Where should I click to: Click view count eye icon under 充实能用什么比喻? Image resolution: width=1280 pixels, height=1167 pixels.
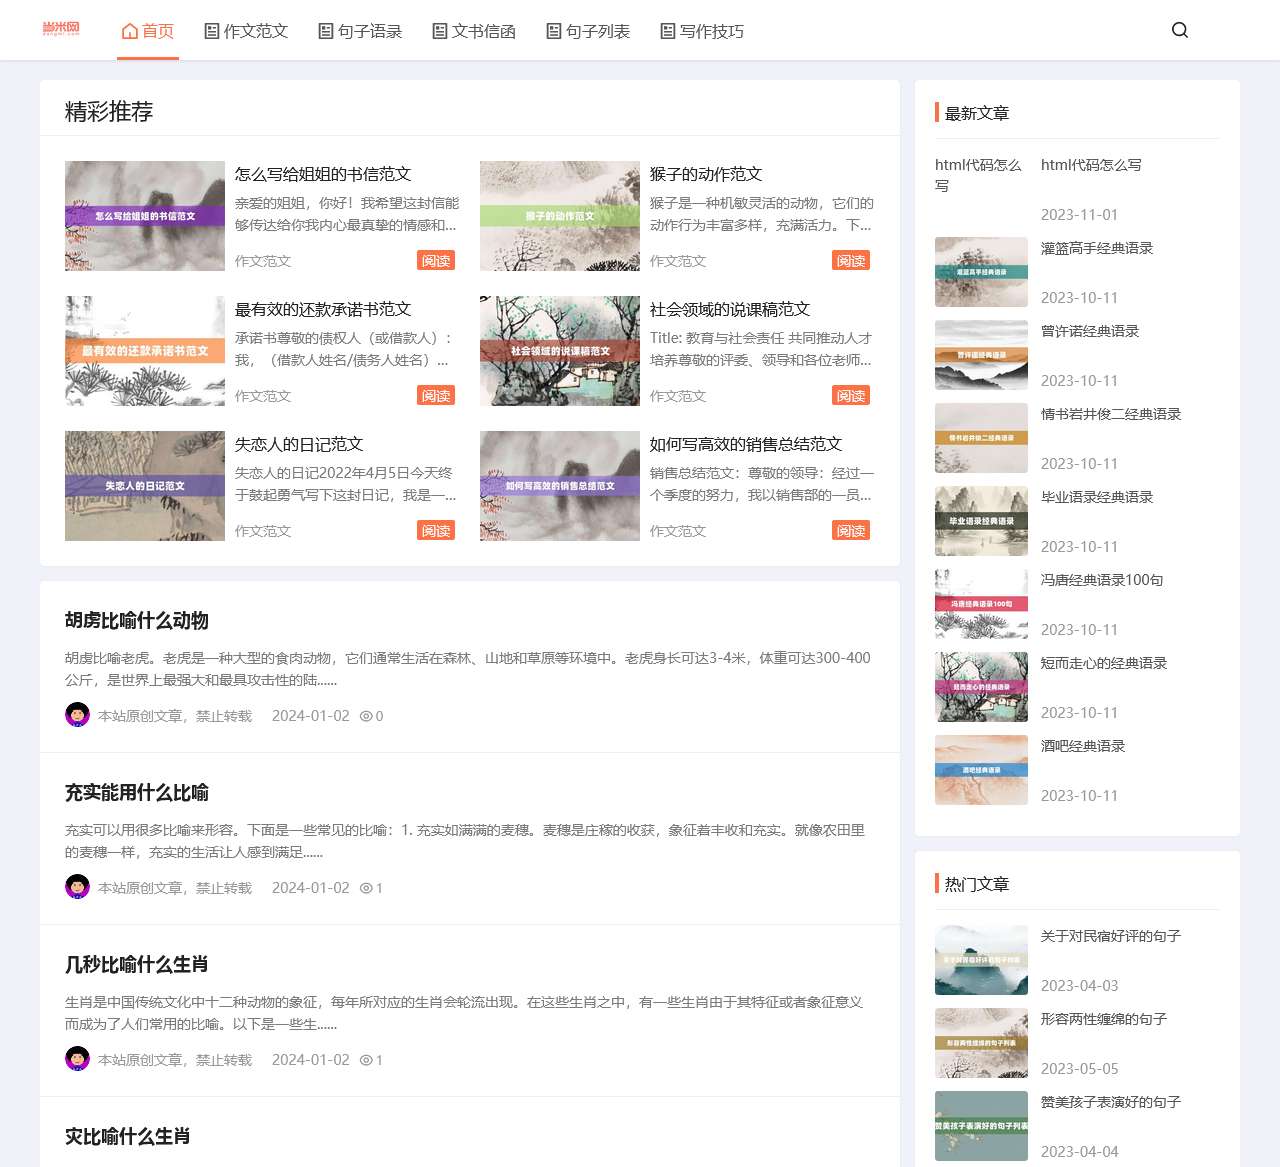[366, 888]
